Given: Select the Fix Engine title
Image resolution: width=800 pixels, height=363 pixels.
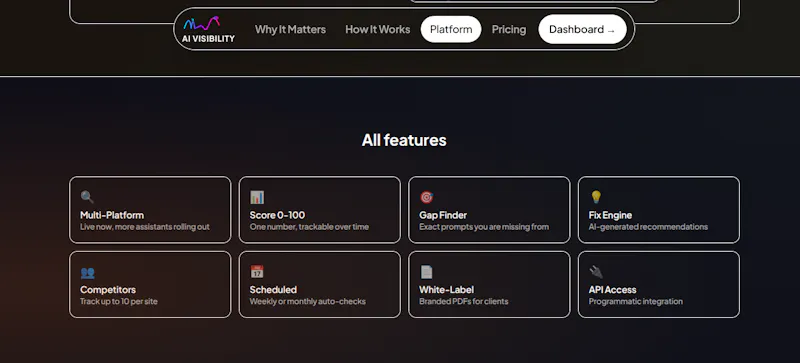Looking at the screenshot, I should 610,215.
